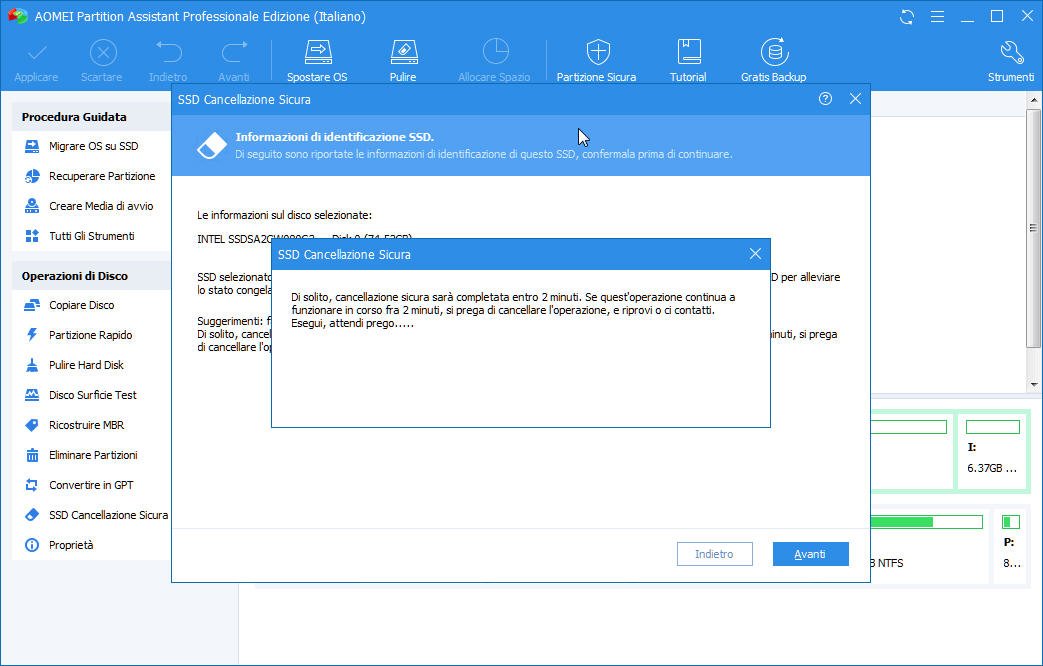Select the I: 6.37GB partition block
This screenshot has height=666, width=1043.
pyautogui.click(x=992, y=452)
